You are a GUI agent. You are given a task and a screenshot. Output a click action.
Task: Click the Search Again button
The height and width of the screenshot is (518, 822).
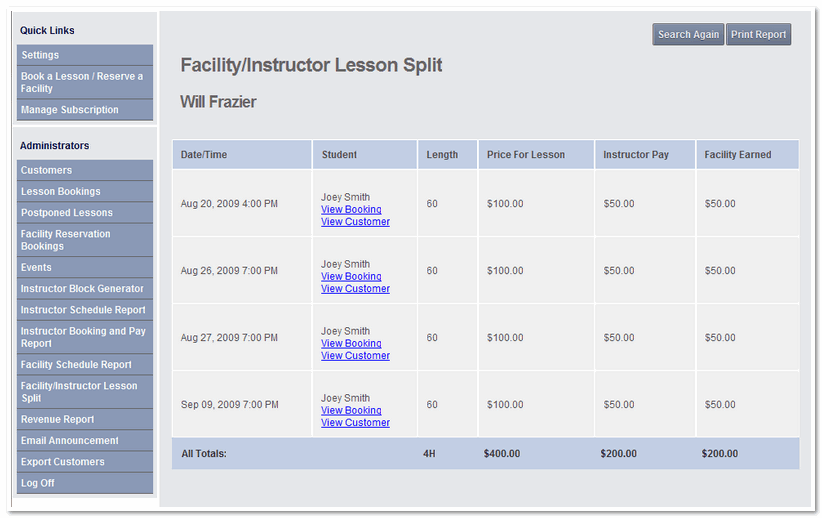point(688,35)
